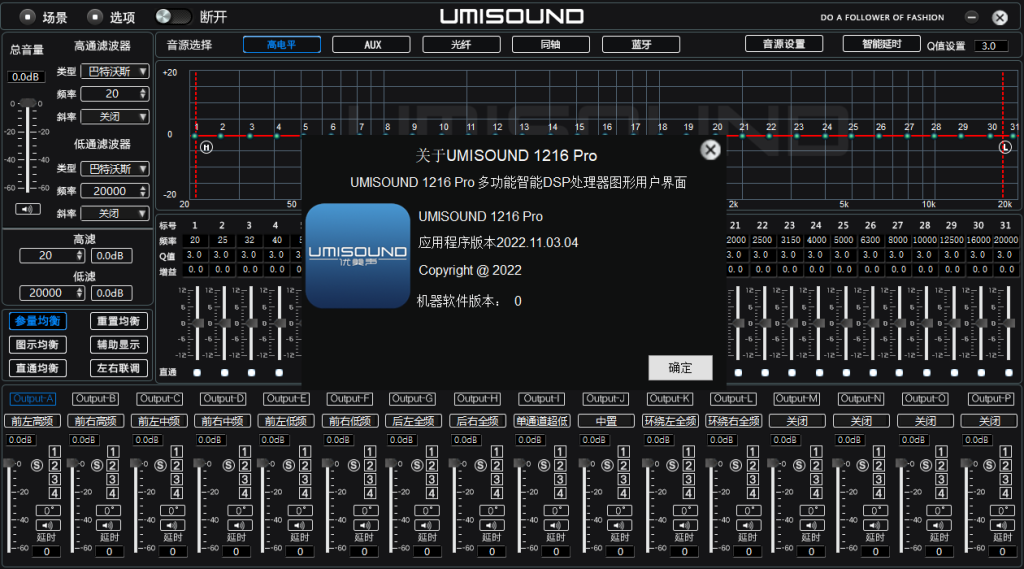1024x569 pixels.
Task: Close the About UMISOUND dialog with X
Action: [x=710, y=150]
